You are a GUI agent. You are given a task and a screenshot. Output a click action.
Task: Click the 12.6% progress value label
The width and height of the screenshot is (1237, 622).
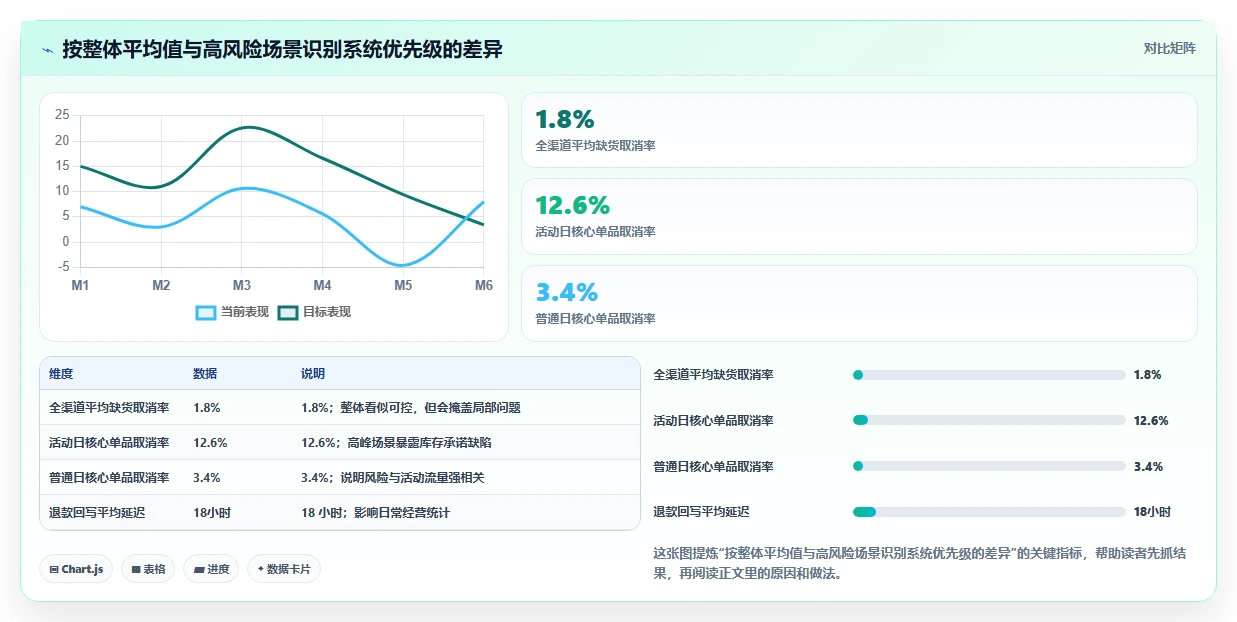(x=1151, y=421)
